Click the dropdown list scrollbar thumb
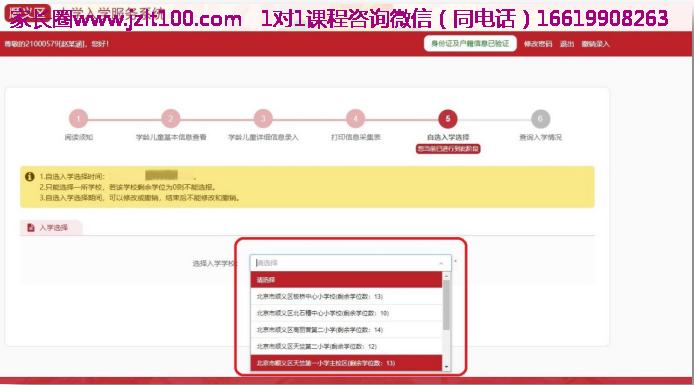The image size is (694, 385). pos(446,304)
